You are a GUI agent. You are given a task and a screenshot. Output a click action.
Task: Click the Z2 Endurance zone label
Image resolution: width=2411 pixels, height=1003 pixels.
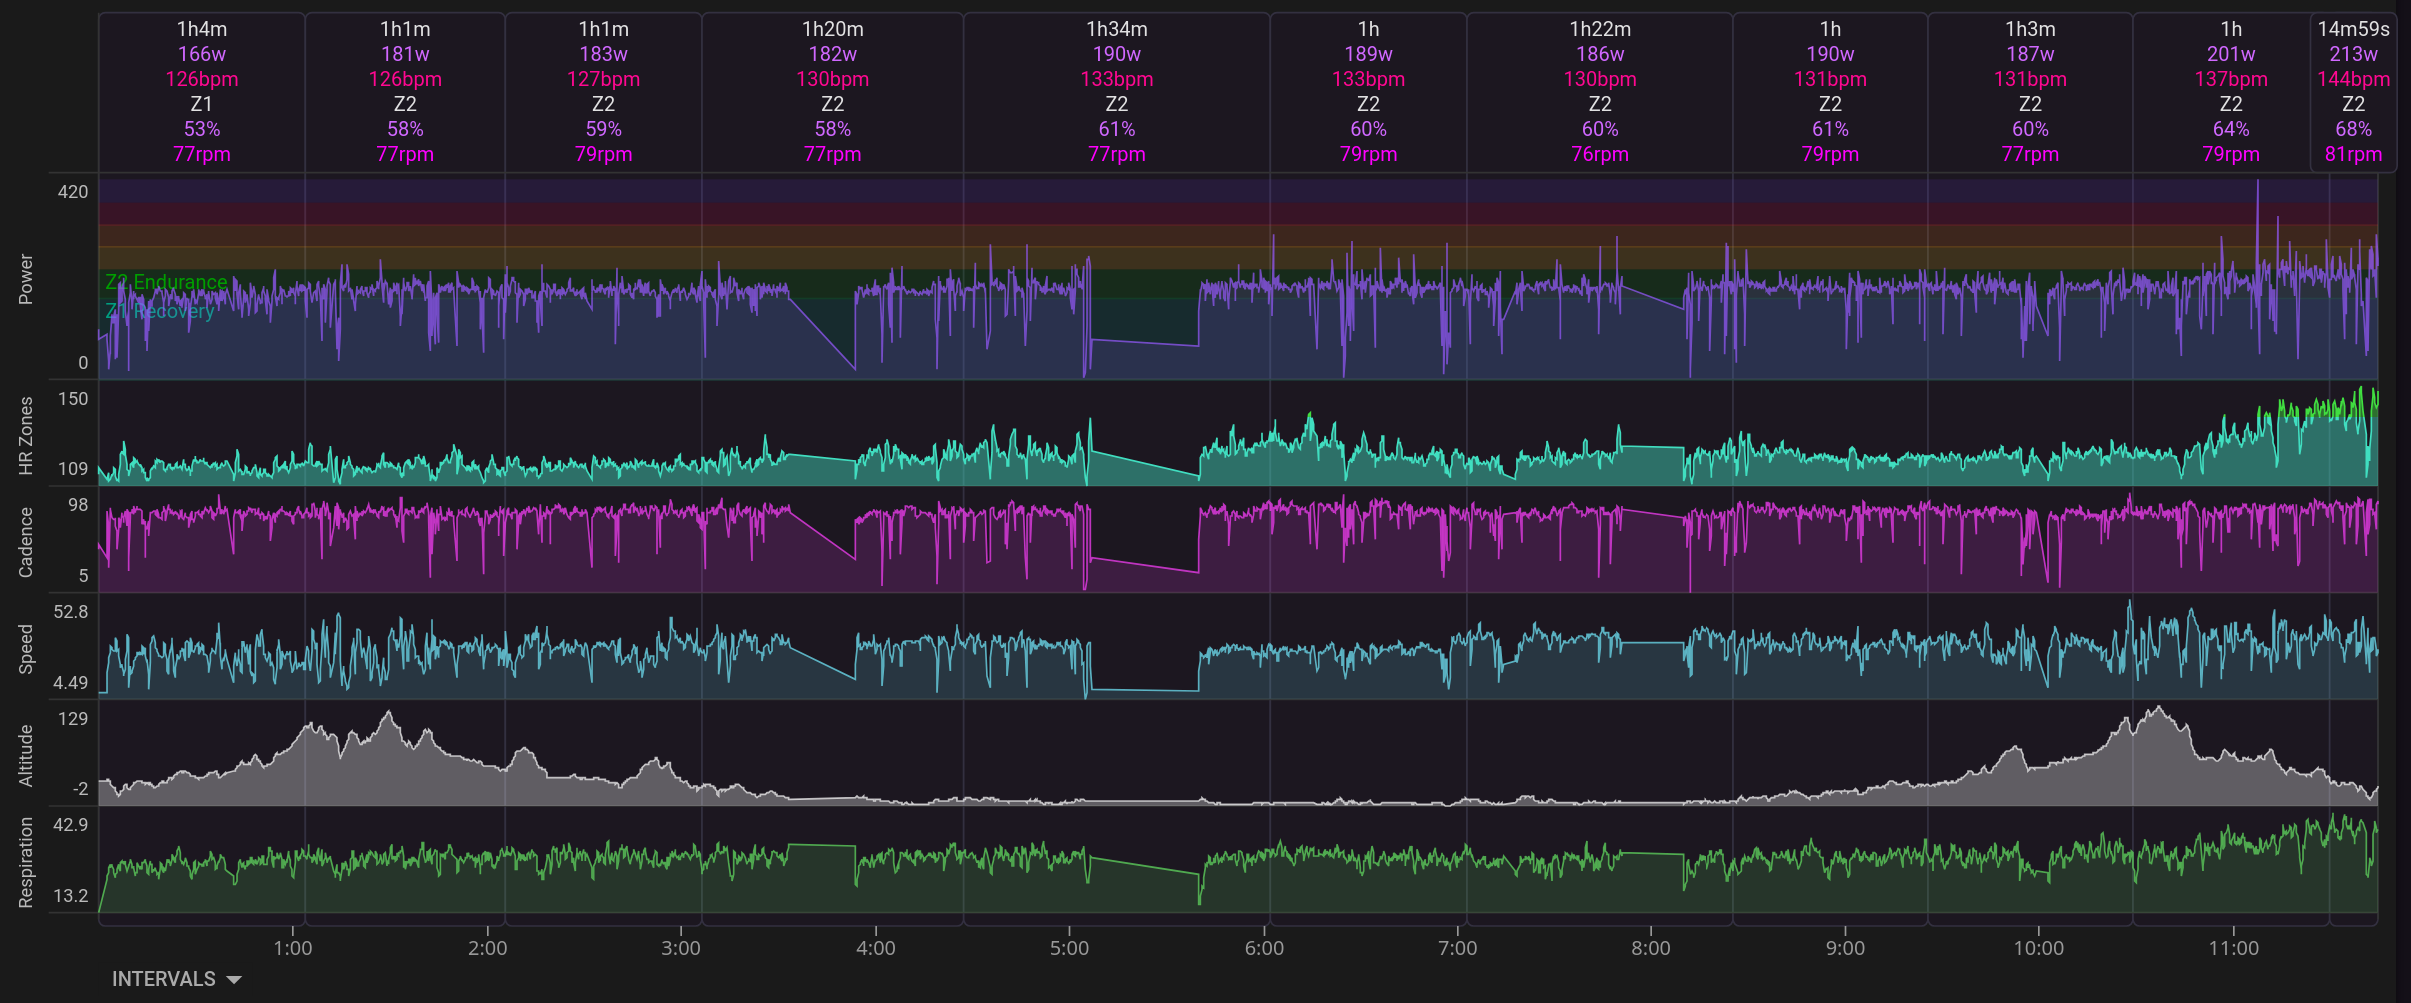(166, 282)
